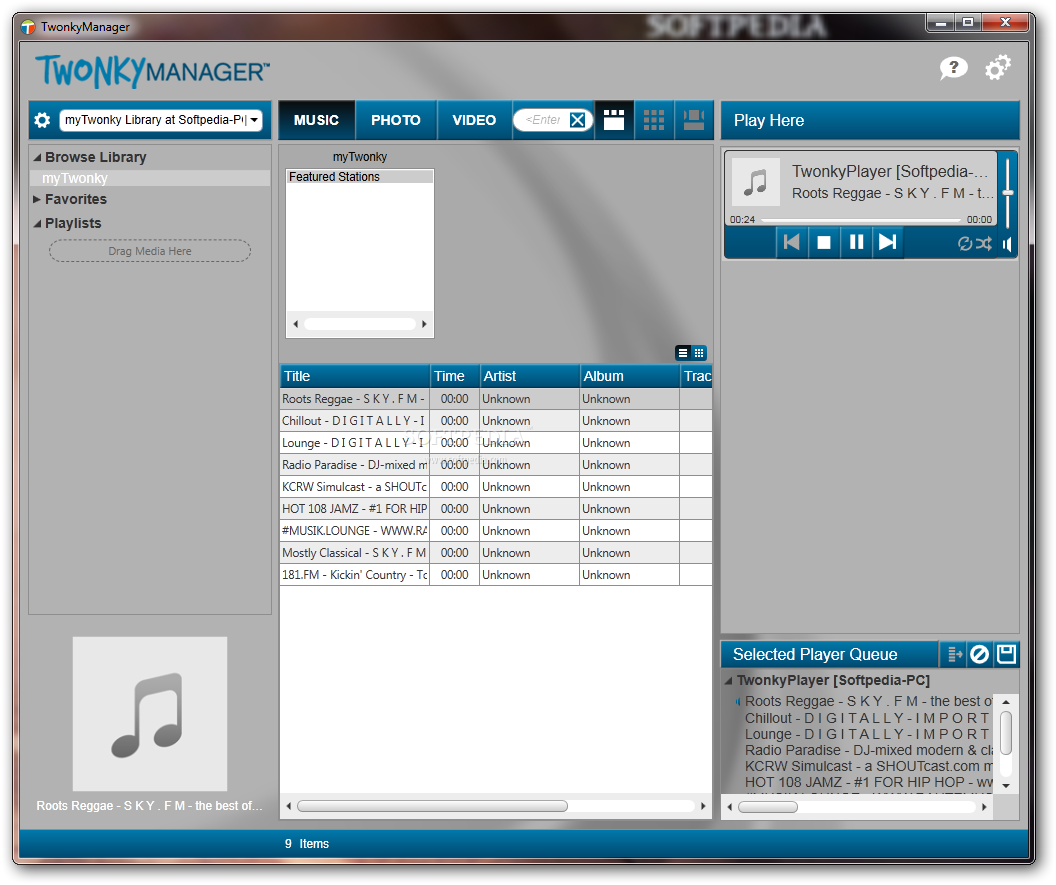
Task: Select the thumbnail grid layout icon
Action: [653, 120]
